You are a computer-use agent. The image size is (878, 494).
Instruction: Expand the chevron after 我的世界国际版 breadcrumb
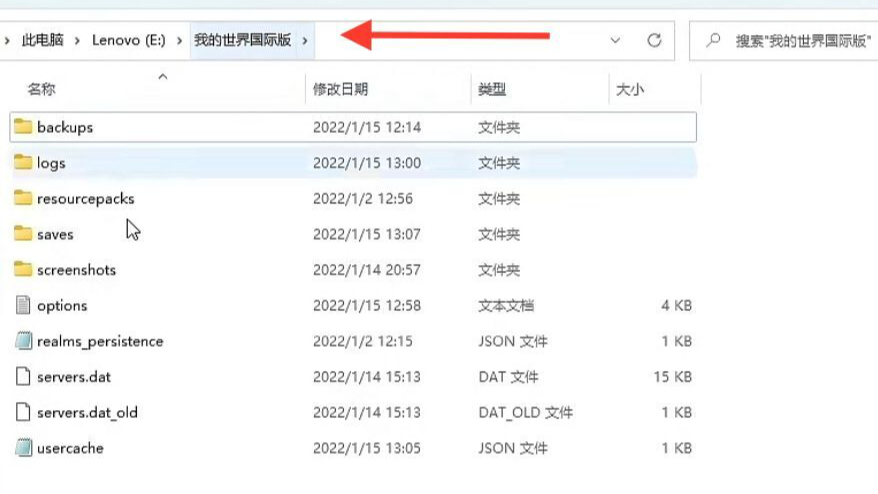(x=305, y=40)
